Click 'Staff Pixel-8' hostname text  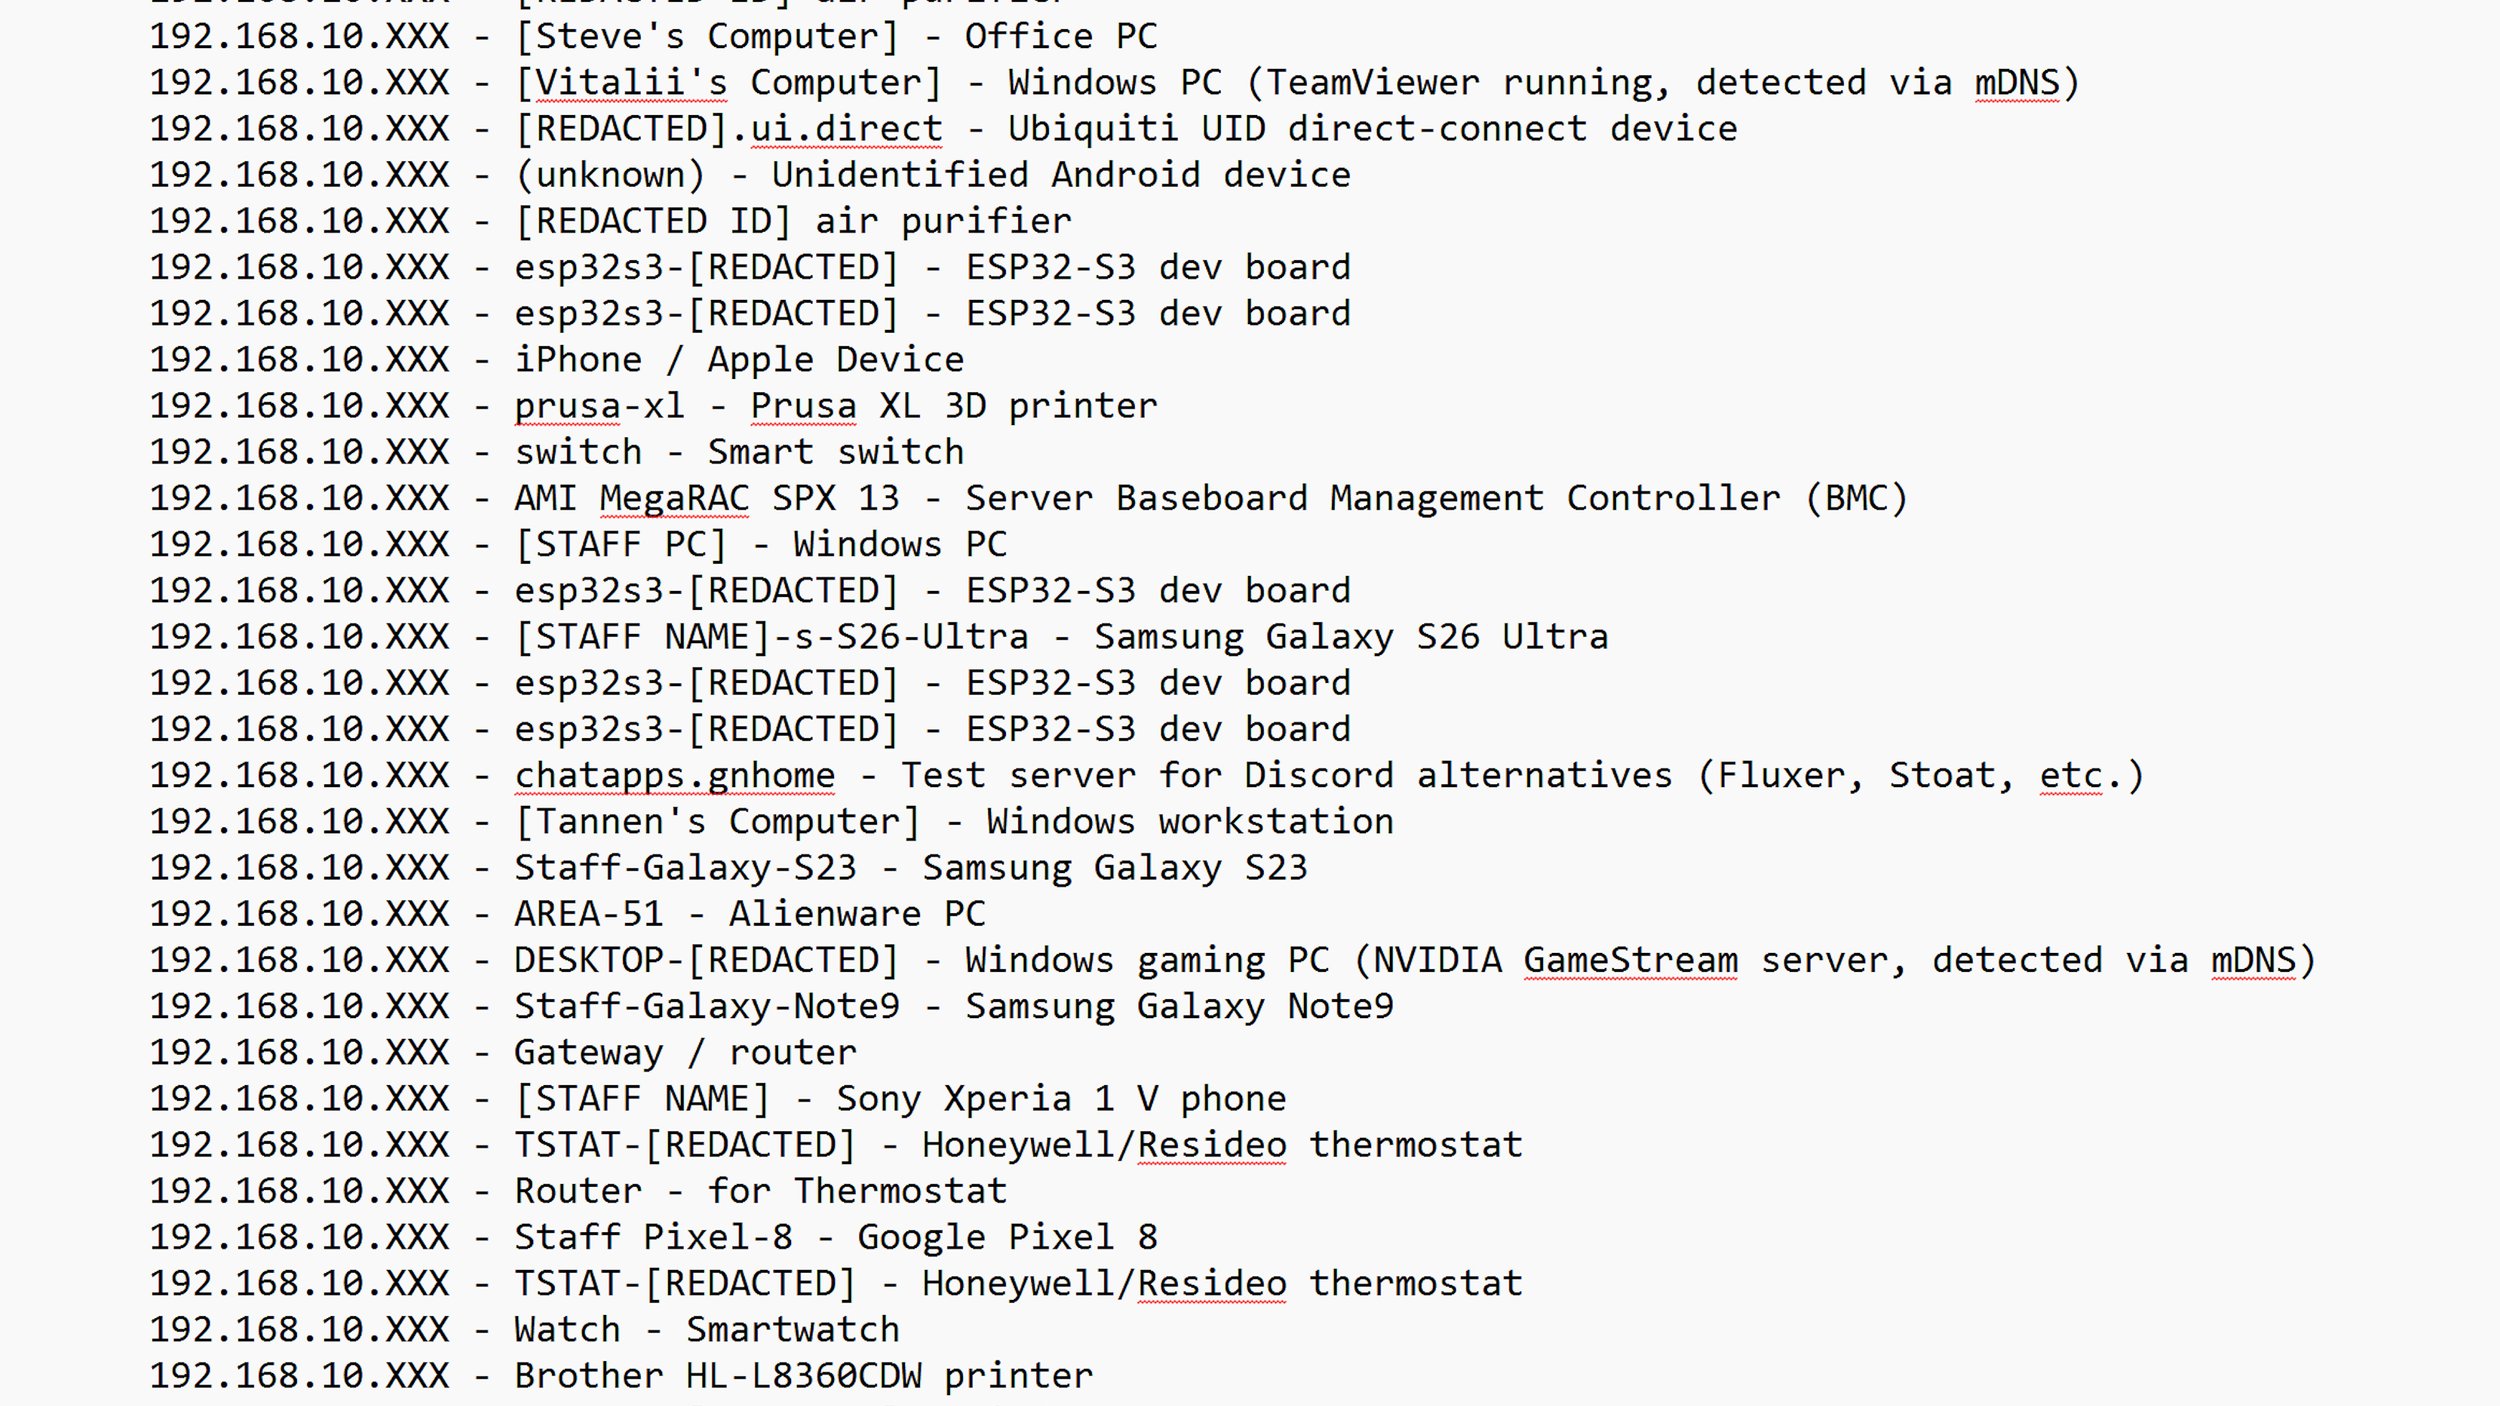[654, 1238]
